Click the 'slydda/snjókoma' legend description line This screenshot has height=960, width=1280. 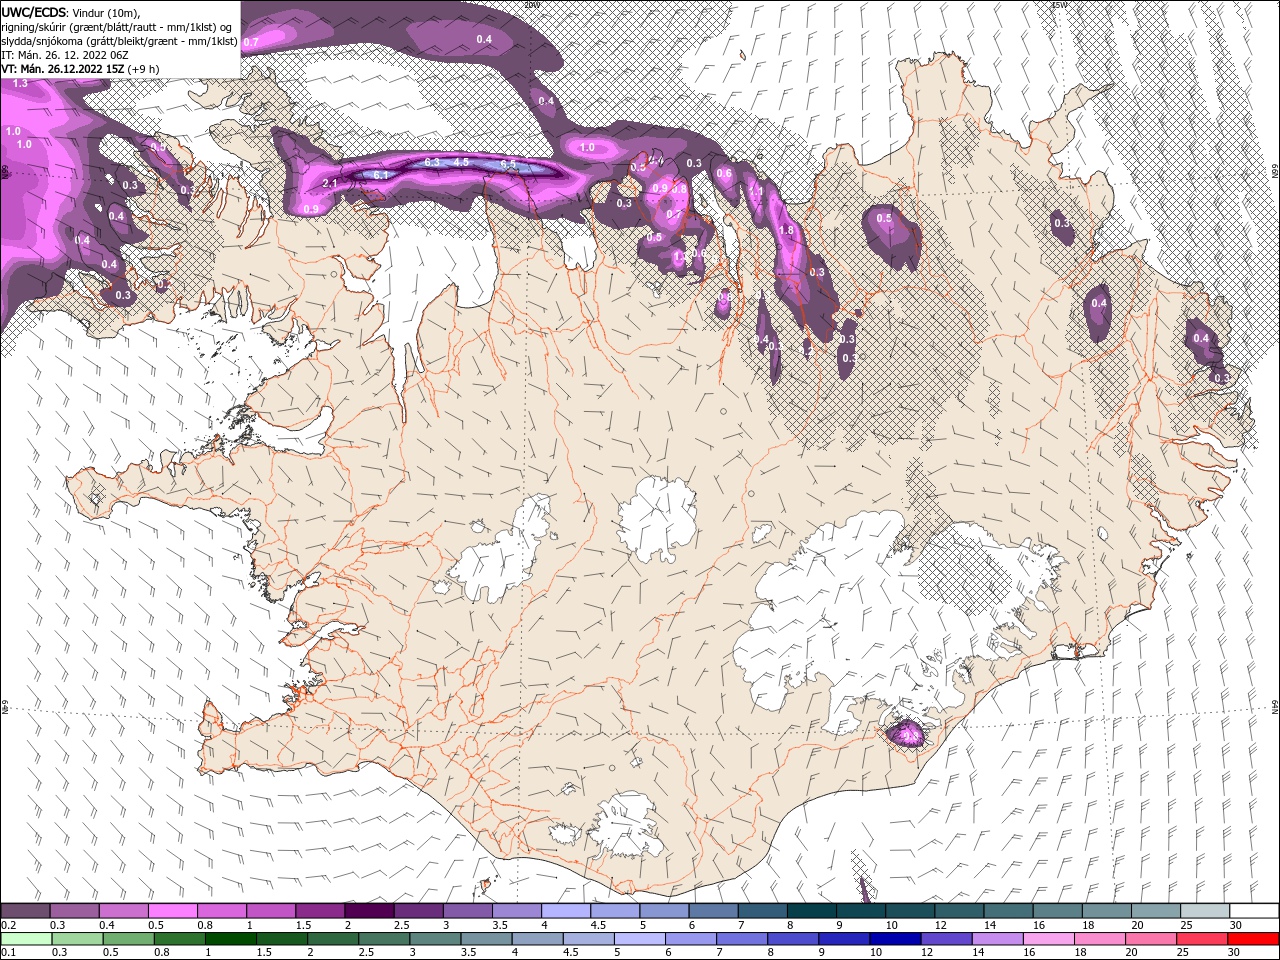(x=119, y=41)
